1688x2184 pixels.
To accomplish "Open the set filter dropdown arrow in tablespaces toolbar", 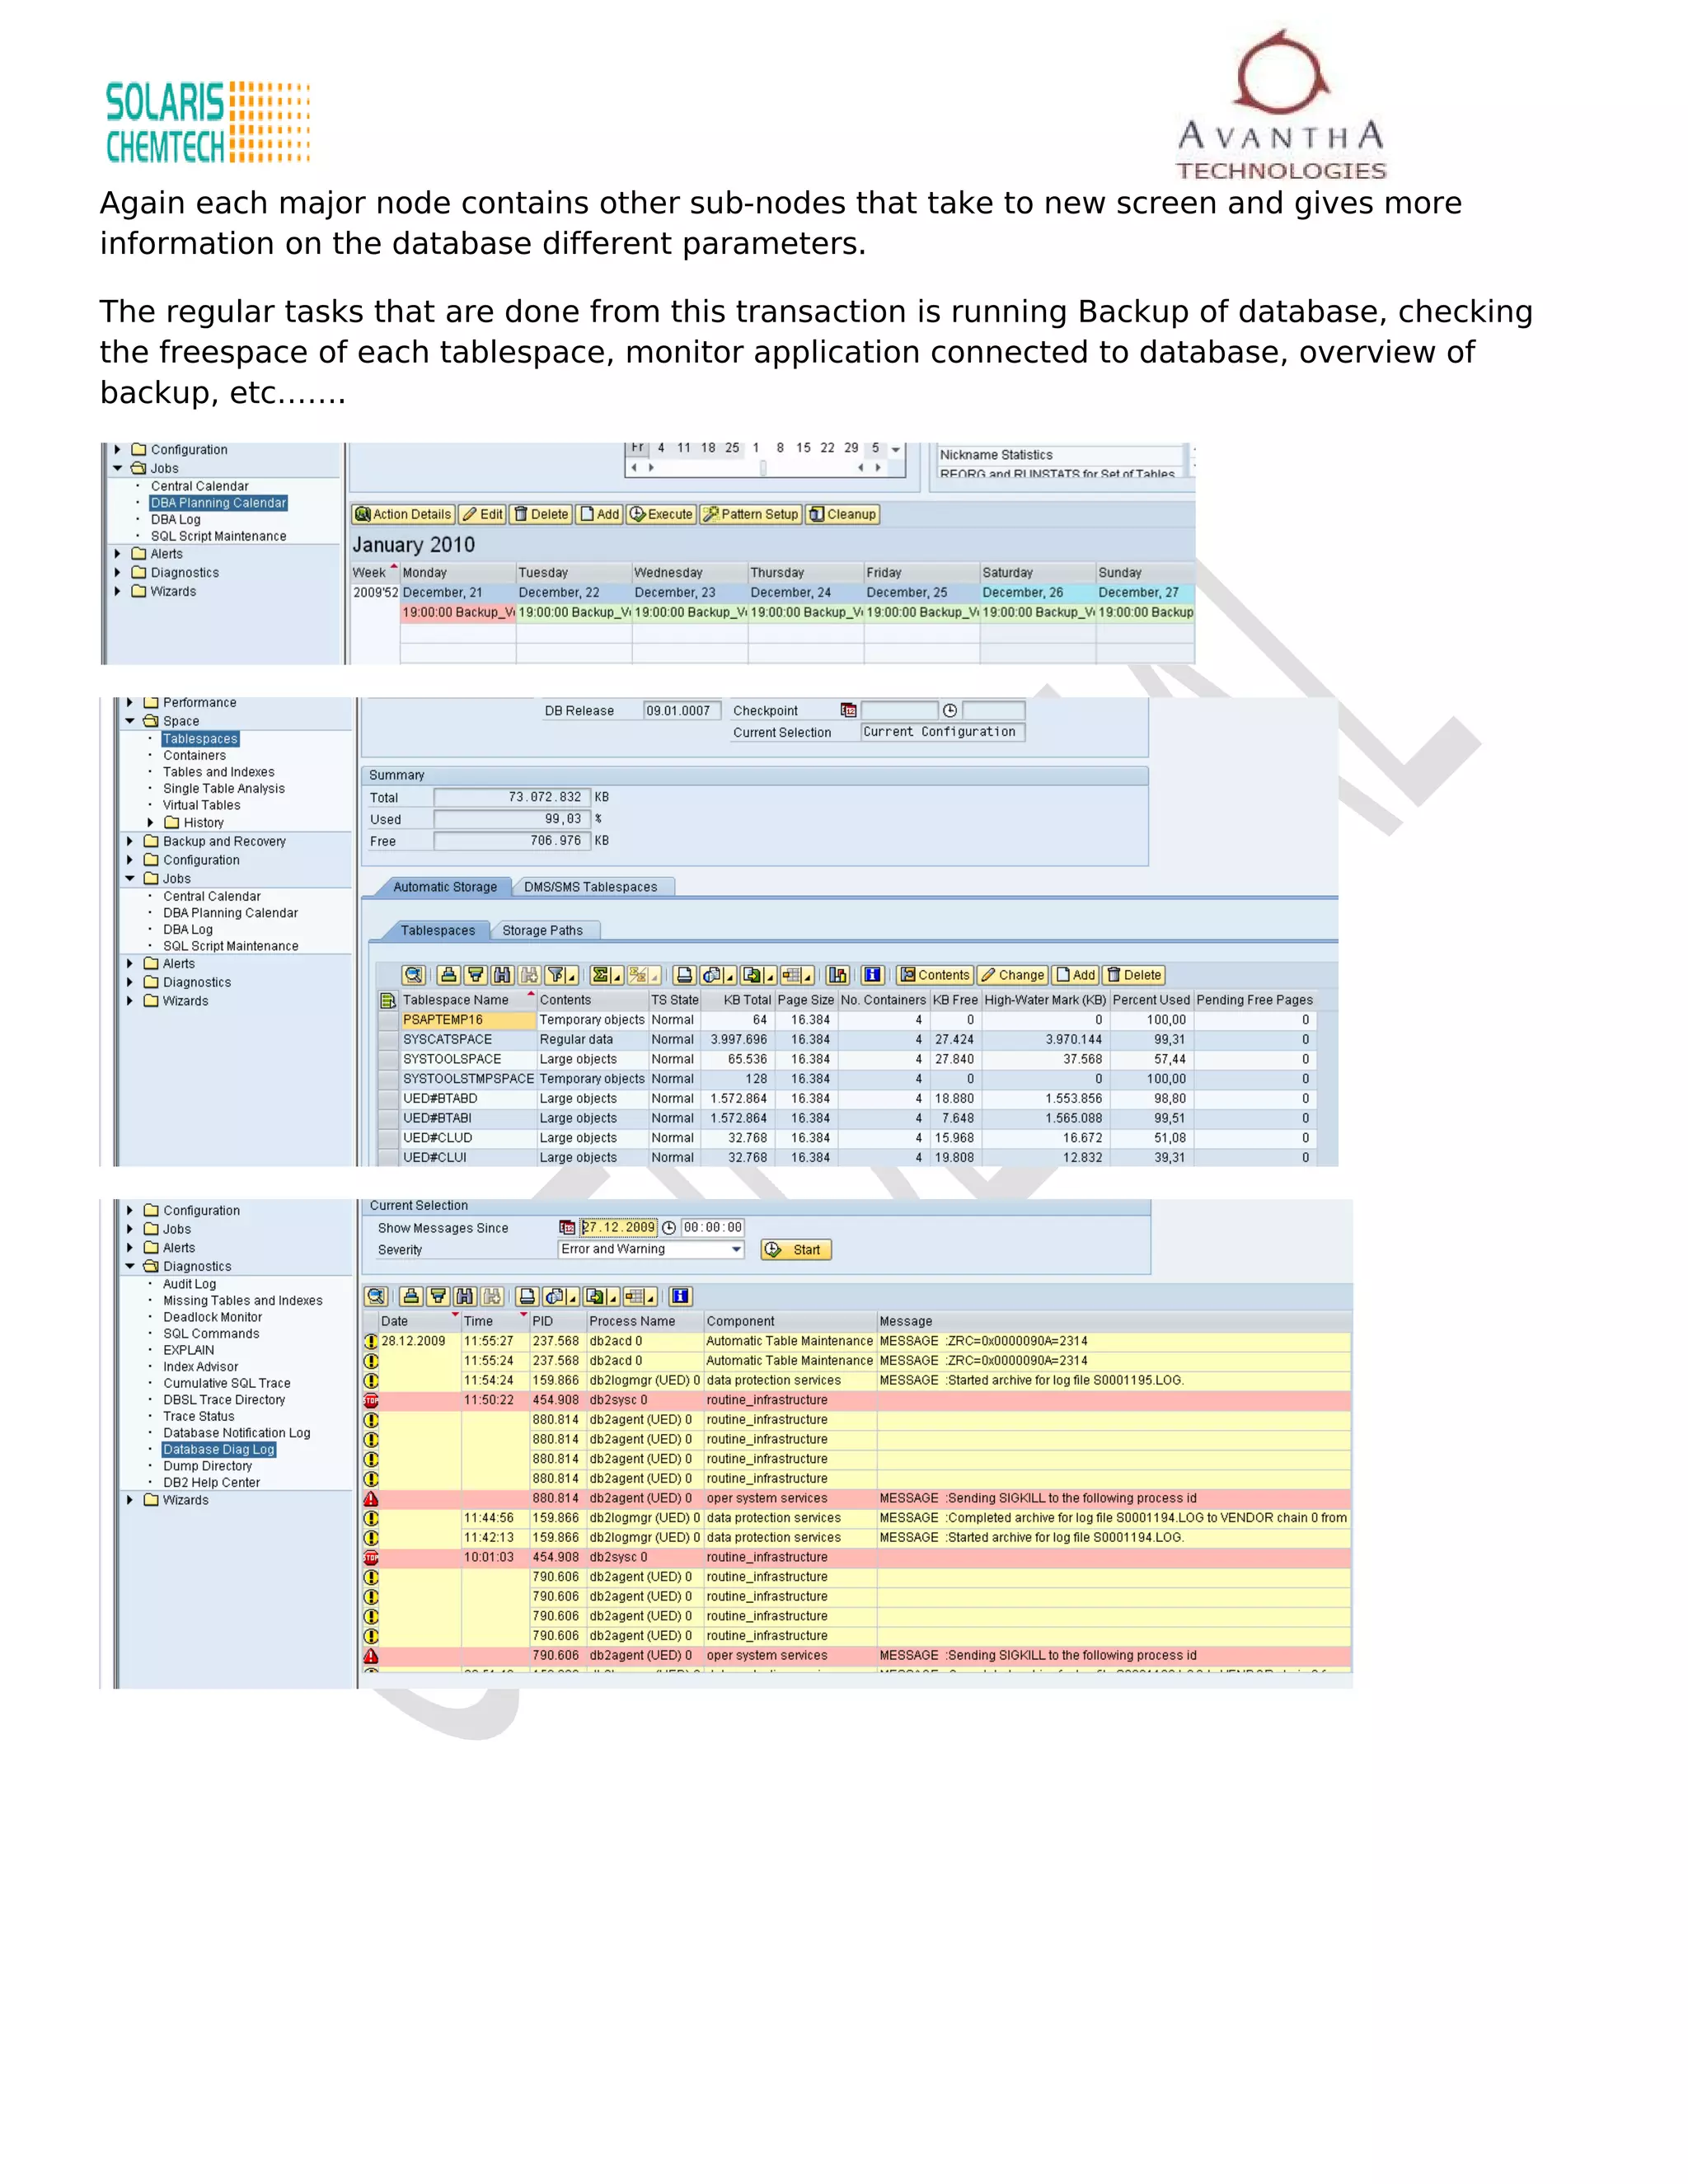I will [x=571, y=977].
